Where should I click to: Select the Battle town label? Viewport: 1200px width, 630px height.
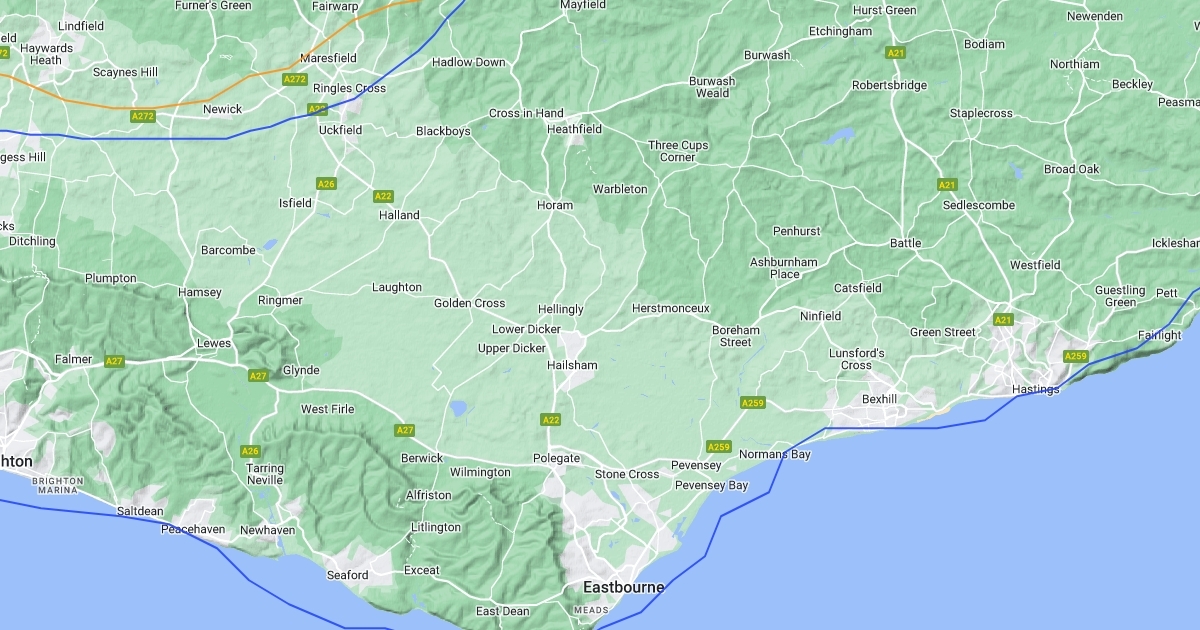(x=905, y=243)
